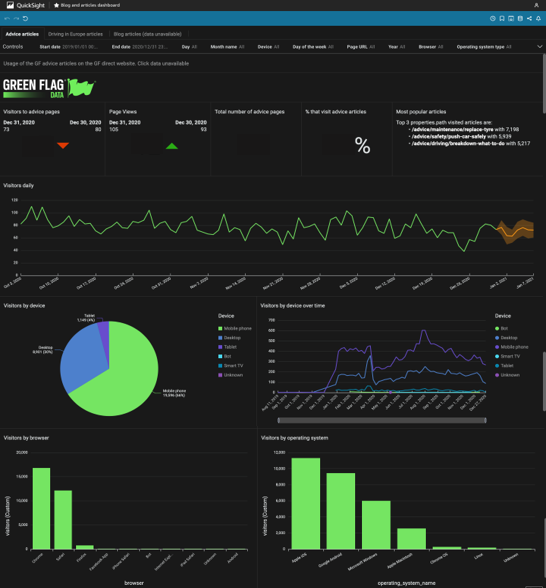546x588 pixels.
Task: Toggle Unknown in device over time legend
Action: 507,375
